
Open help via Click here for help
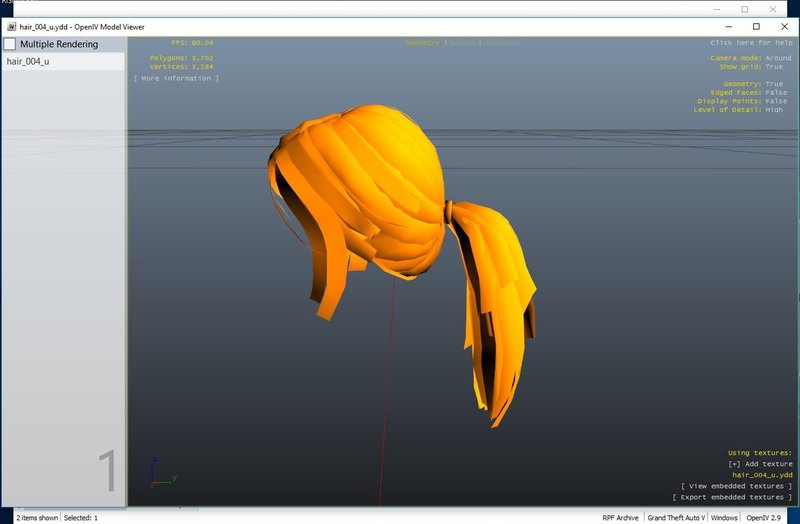(751, 43)
